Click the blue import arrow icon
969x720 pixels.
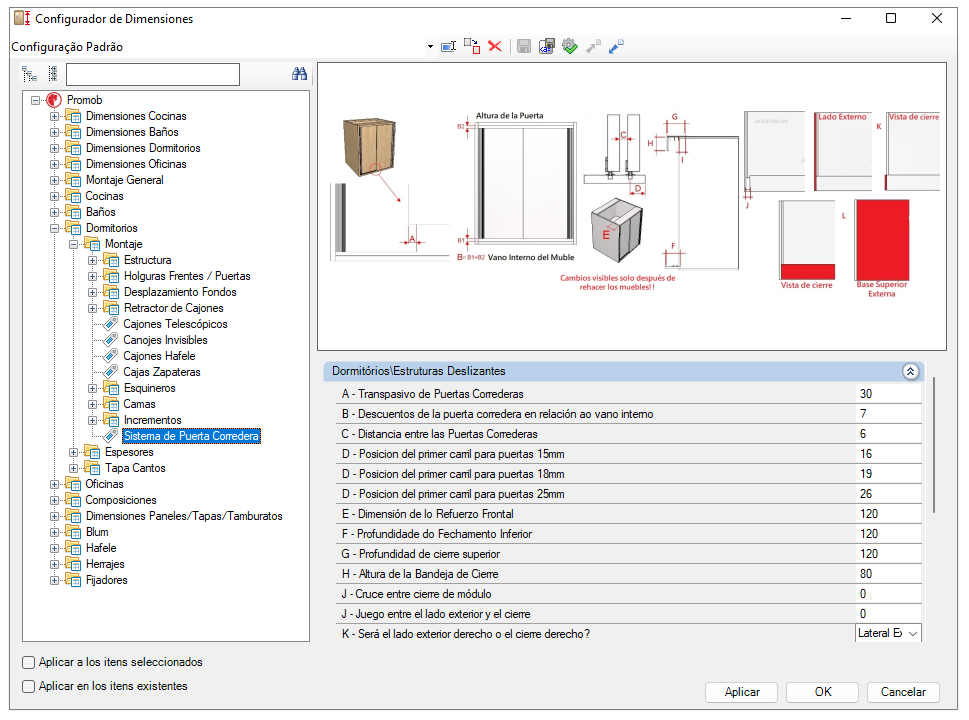point(616,46)
